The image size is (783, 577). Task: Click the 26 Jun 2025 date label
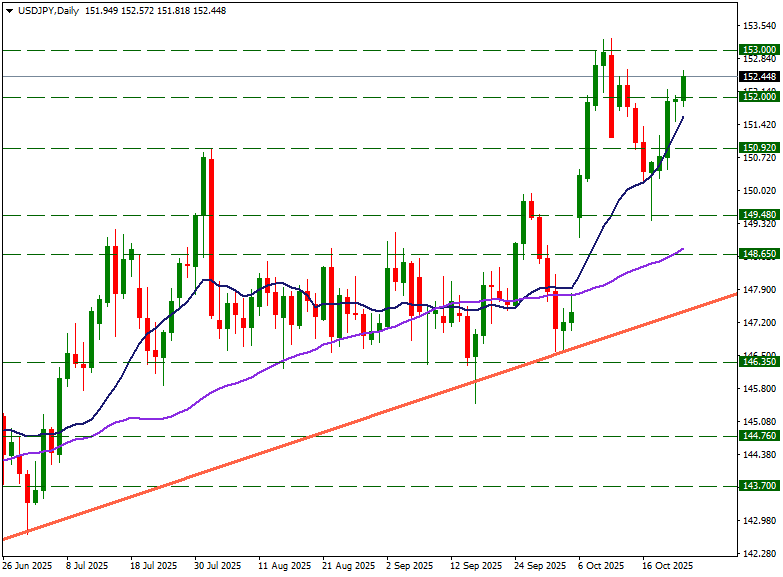coord(27,565)
